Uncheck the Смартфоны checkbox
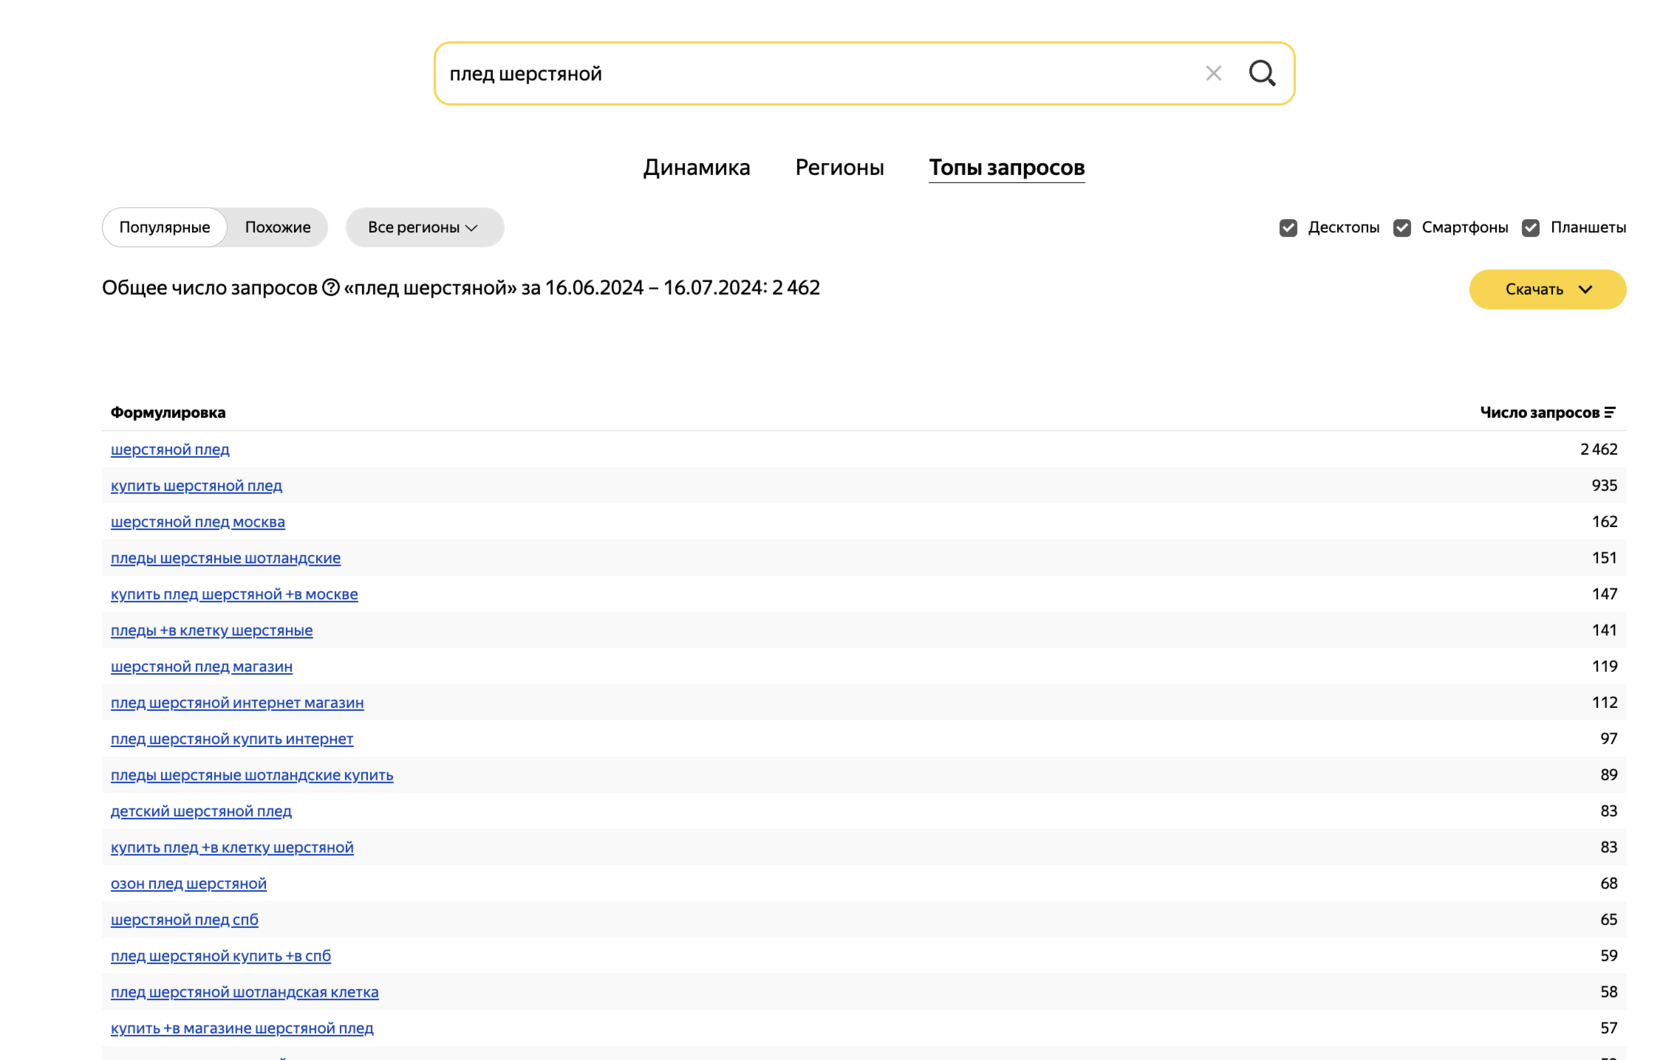The height and width of the screenshot is (1060, 1680). [x=1402, y=228]
